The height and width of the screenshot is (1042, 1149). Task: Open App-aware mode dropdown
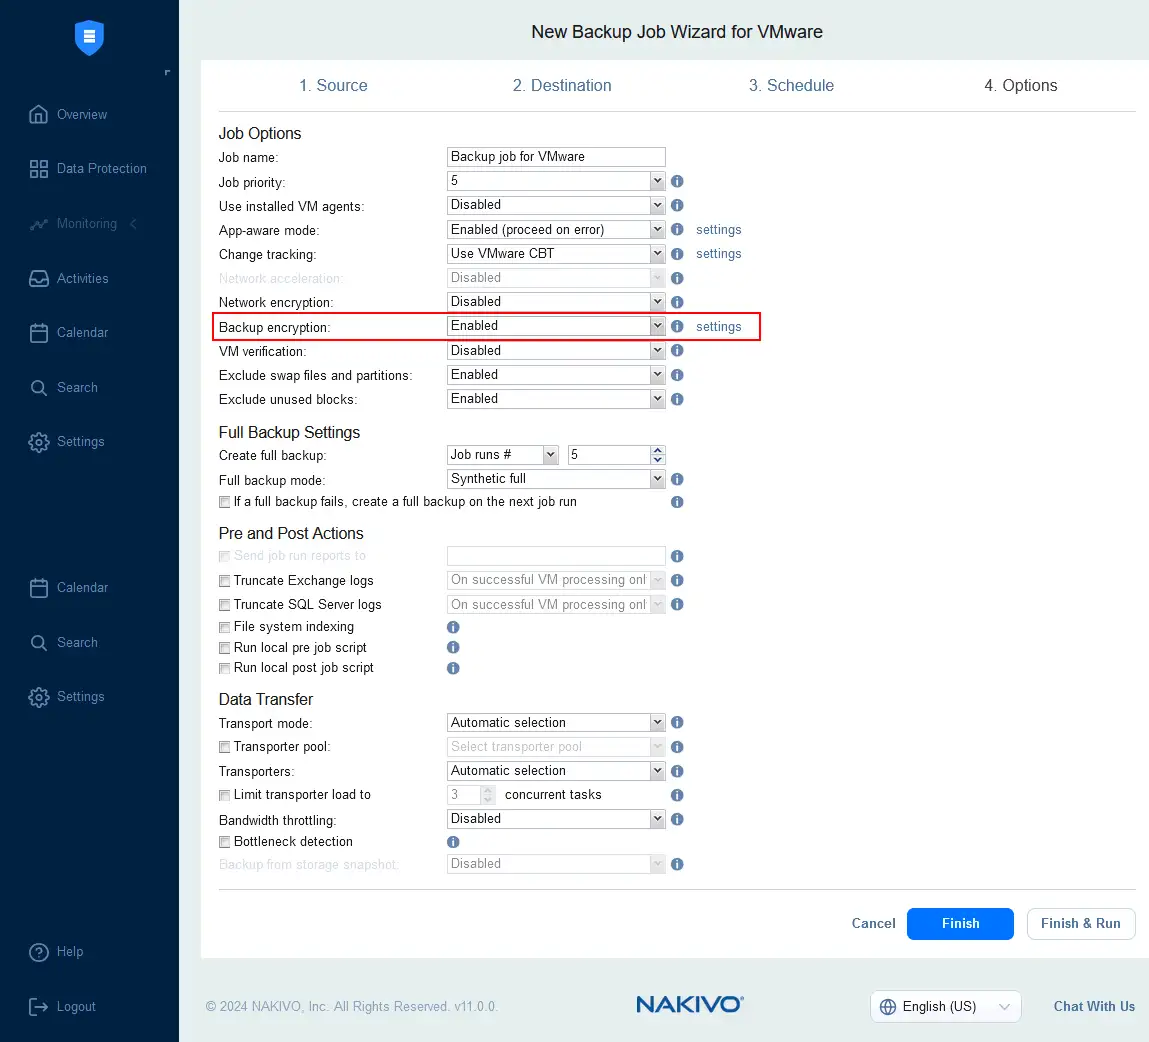(x=556, y=229)
